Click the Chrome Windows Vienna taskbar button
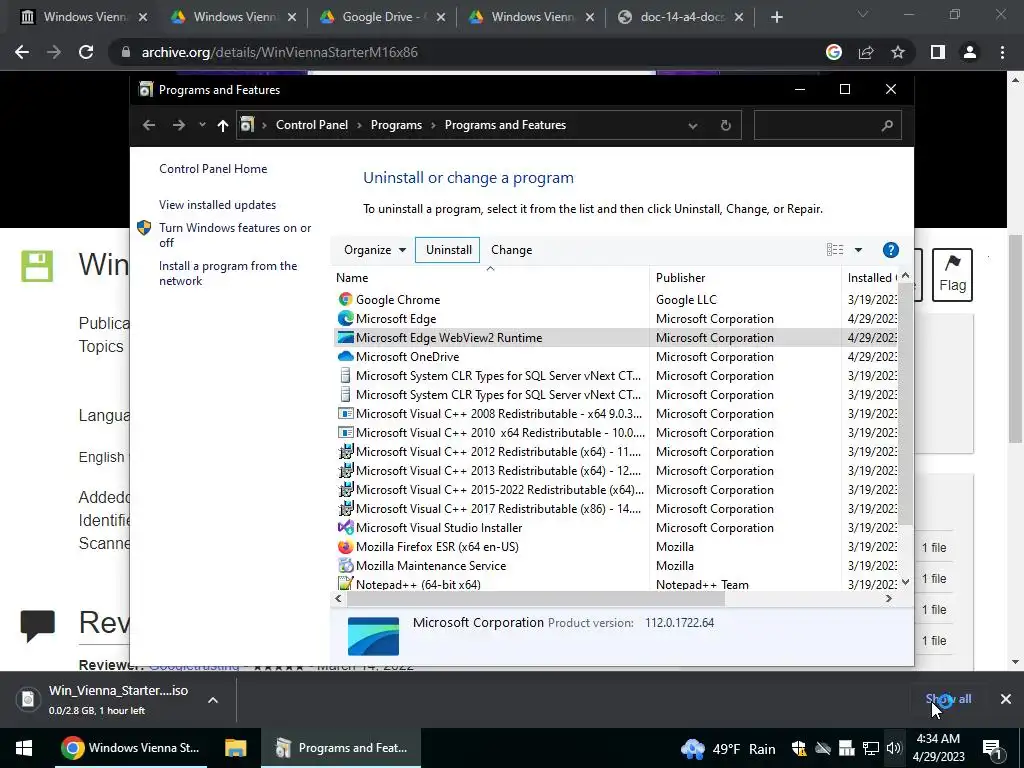Screen dimensions: 1024x768 (129, 748)
